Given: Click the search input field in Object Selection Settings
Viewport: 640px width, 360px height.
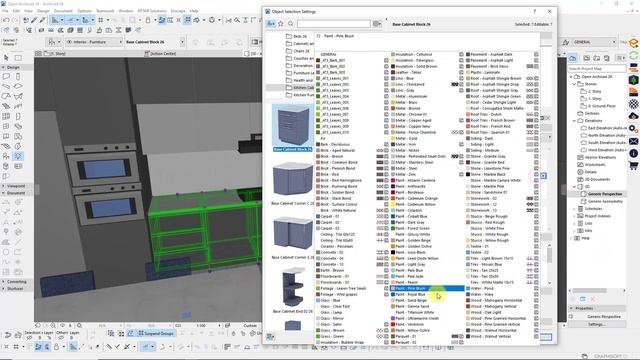Looking at the screenshot, I should coord(333,24).
